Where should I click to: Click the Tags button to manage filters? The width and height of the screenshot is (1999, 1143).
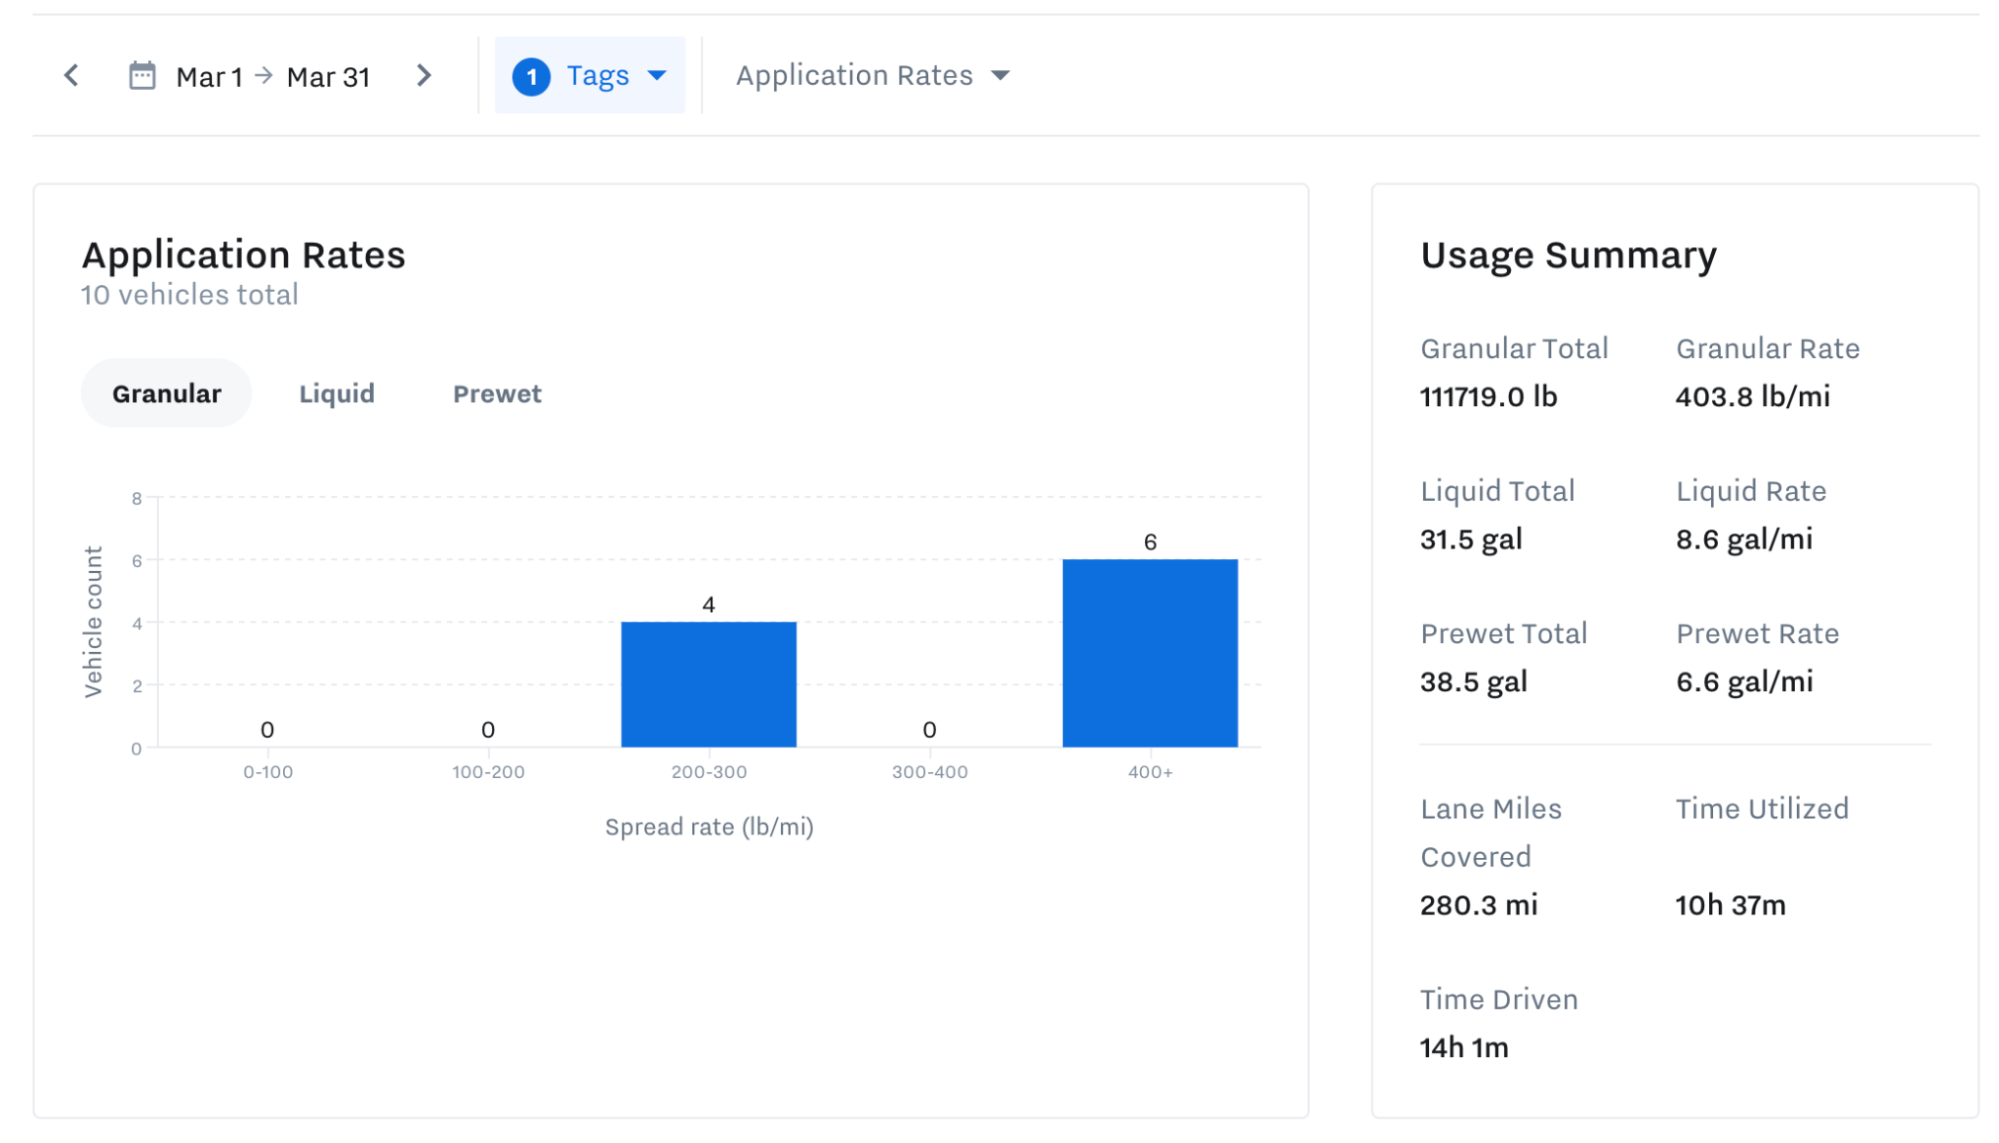(x=589, y=75)
